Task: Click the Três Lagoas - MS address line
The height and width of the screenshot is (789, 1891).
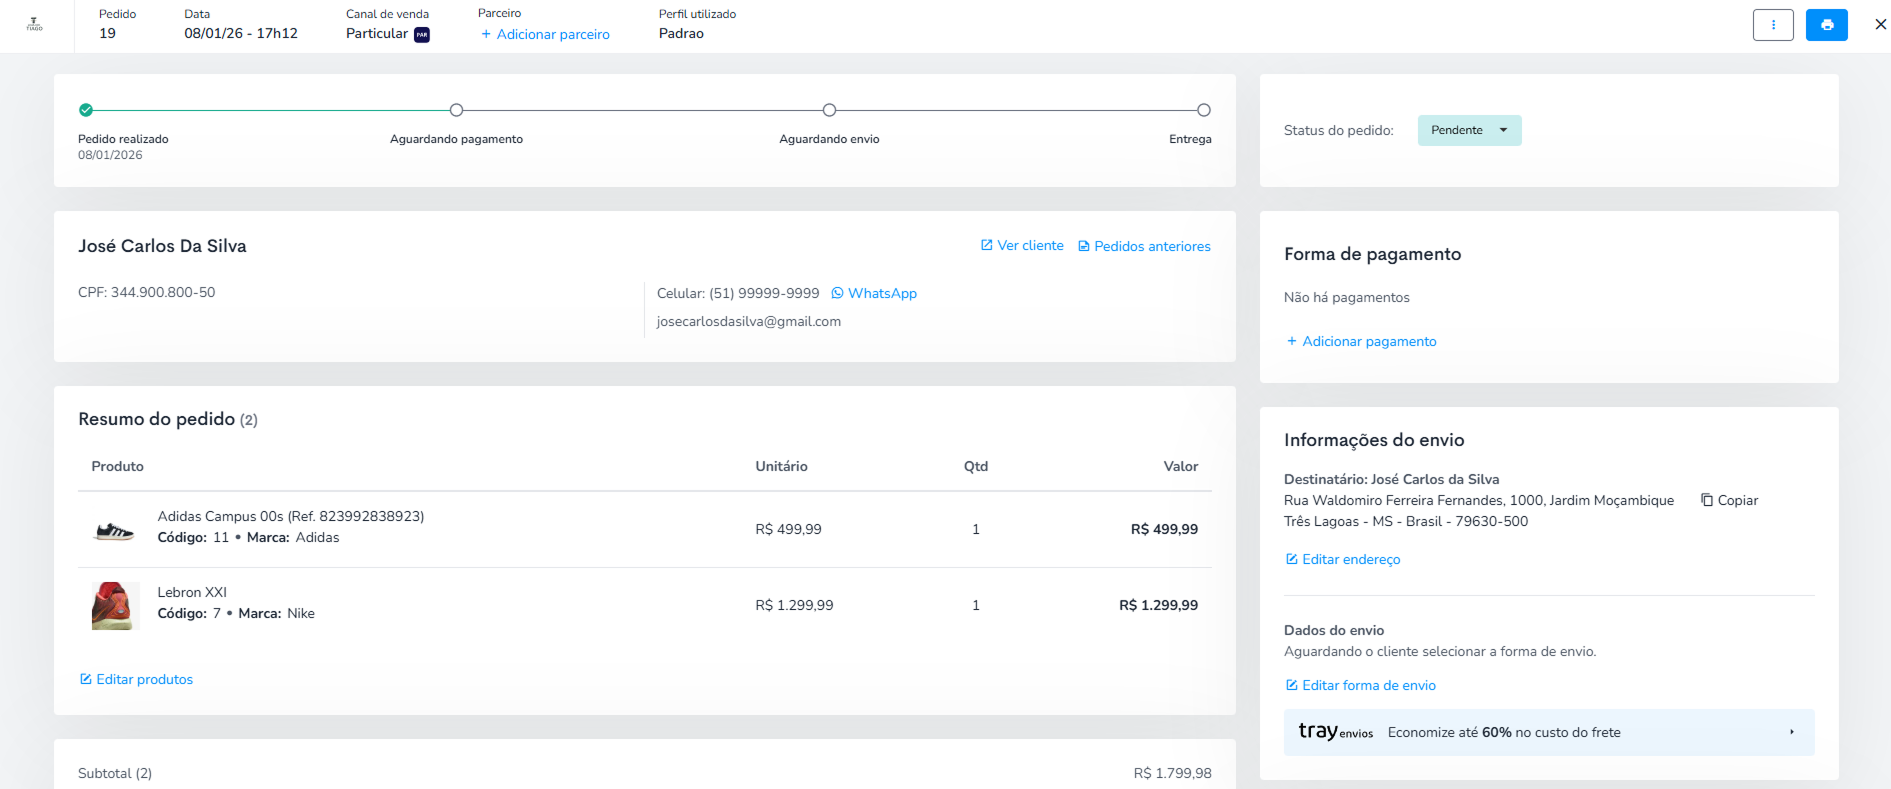Action: (1406, 521)
